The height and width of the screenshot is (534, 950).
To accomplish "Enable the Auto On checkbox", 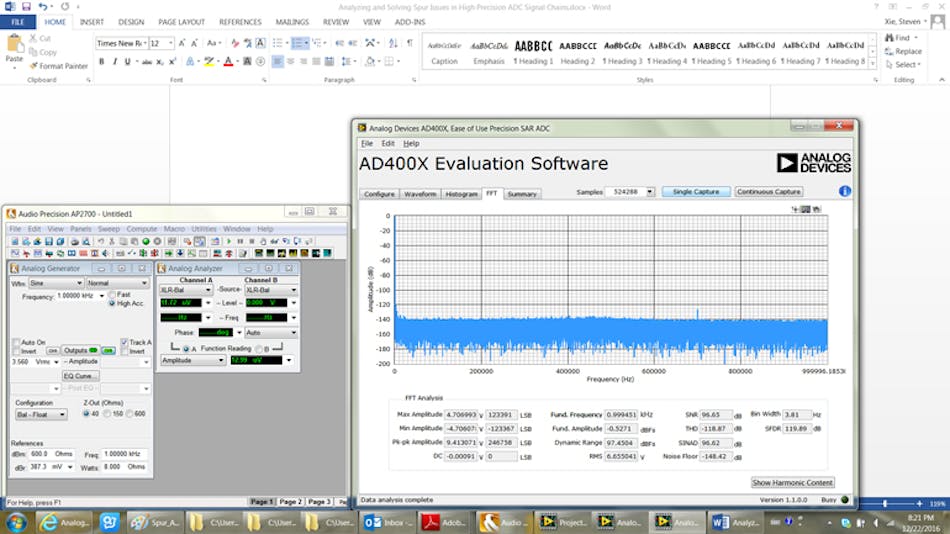I will click(17, 342).
